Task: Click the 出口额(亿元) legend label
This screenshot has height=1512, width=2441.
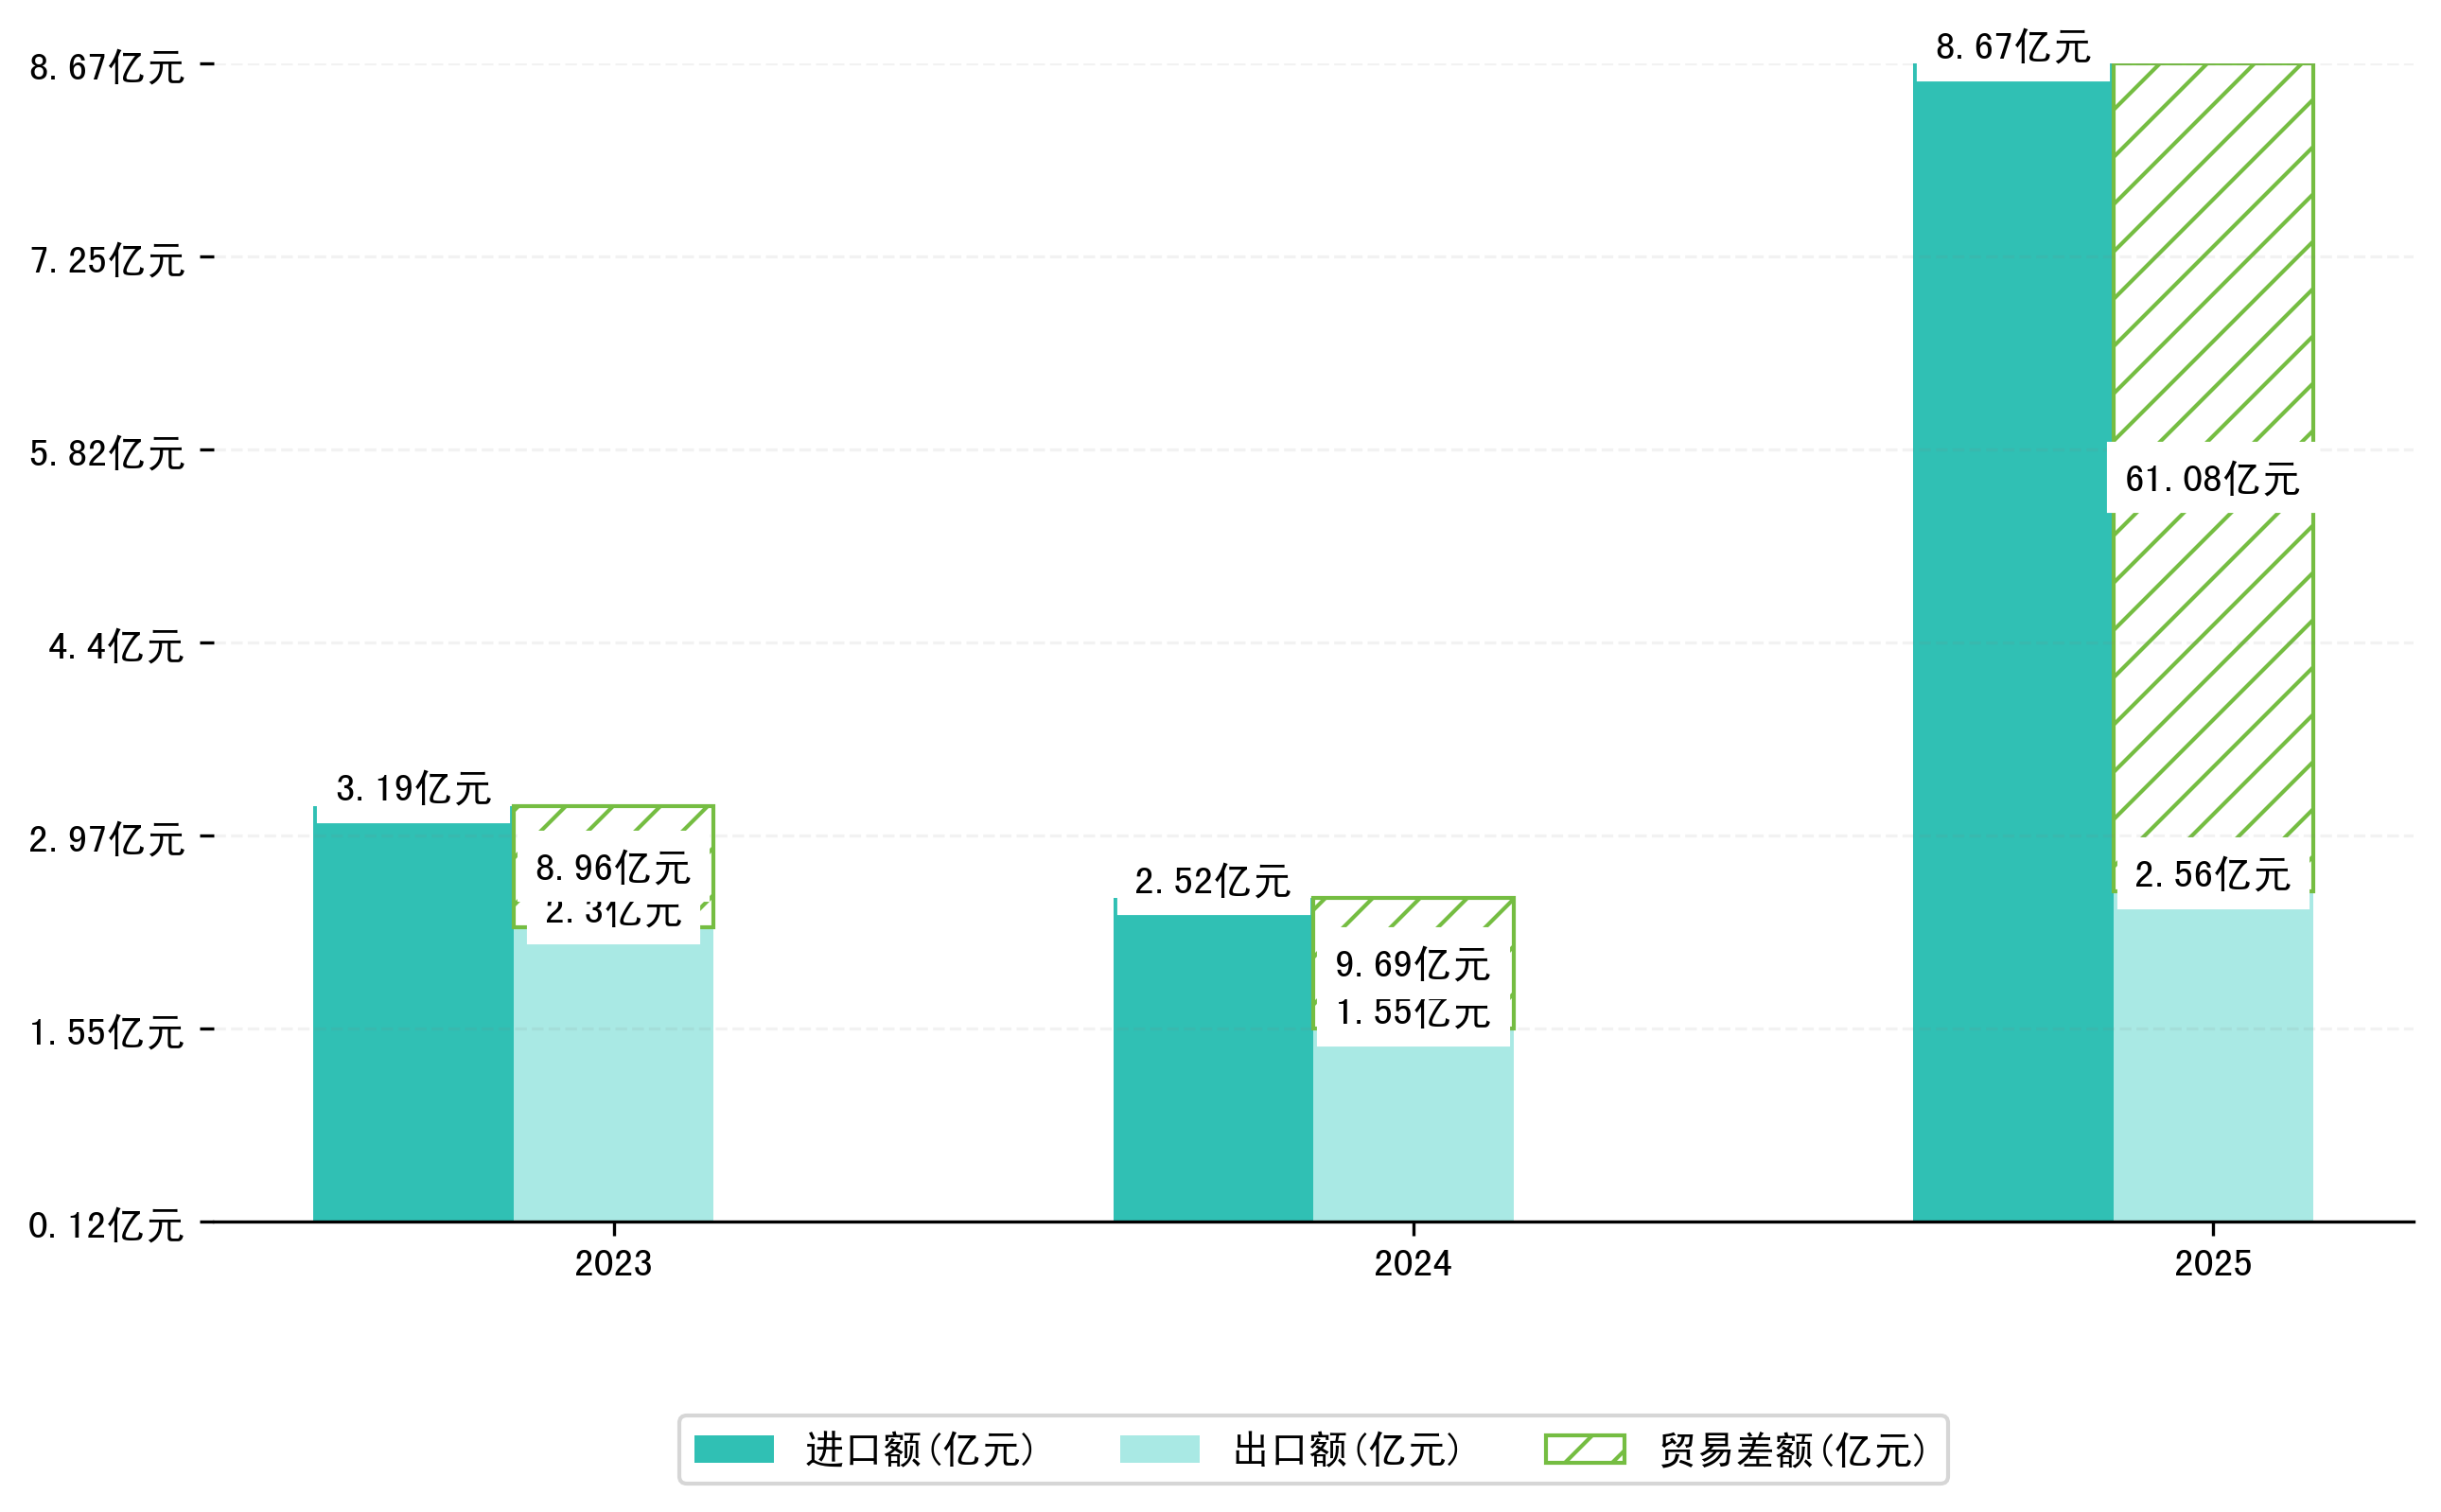Action: pyautogui.click(x=1346, y=1450)
